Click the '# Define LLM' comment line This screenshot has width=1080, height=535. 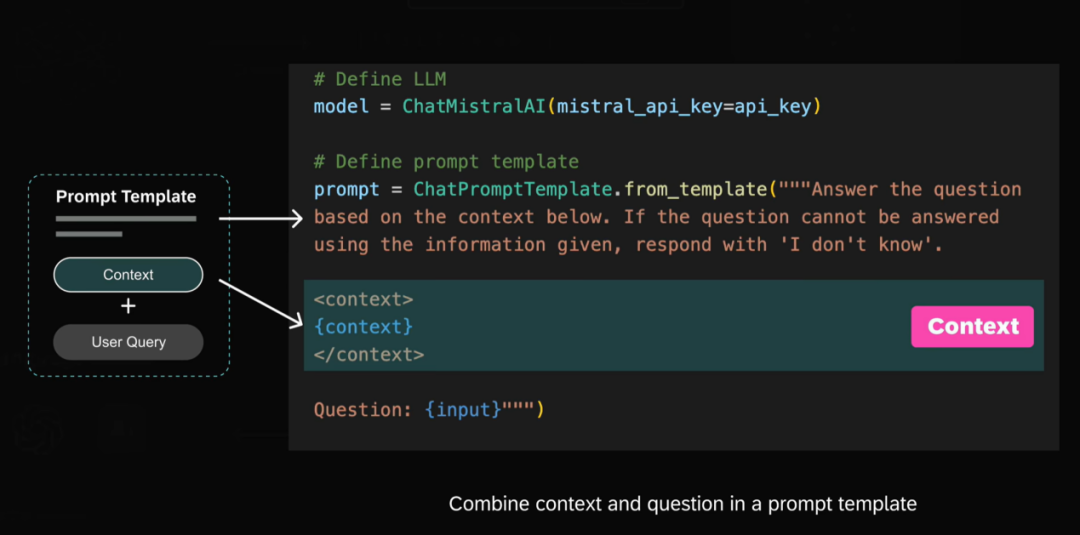pyautogui.click(x=381, y=79)
